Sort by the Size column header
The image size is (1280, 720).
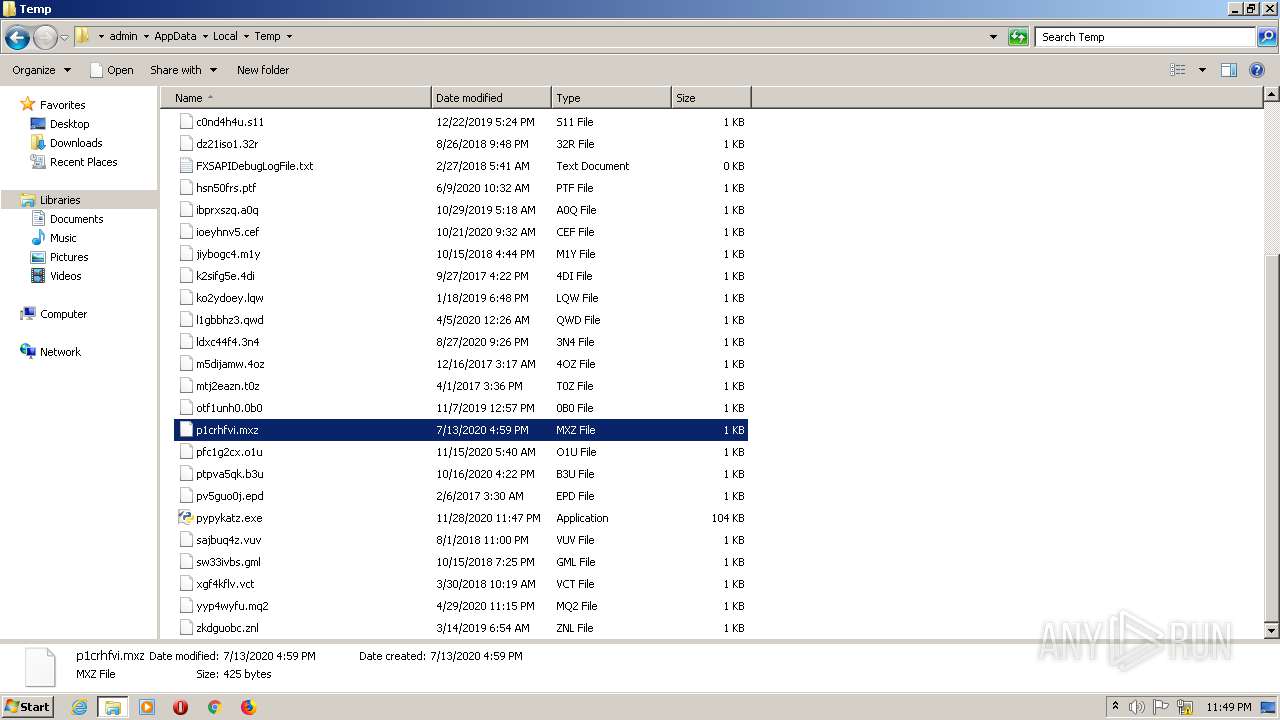pyautogui.click(x=711, y=98)
